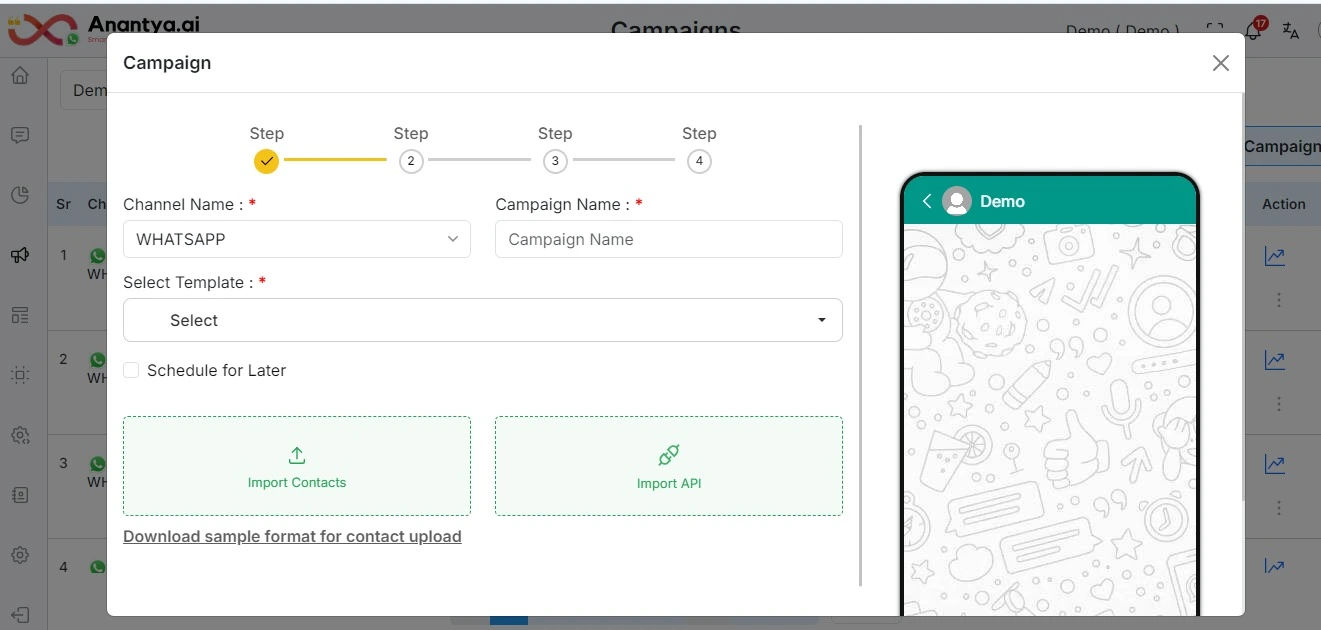Screen dimensions: 1321x630
Task: Expand the Channel Name WHATSAPP dropdown
Action: (297, 239)
